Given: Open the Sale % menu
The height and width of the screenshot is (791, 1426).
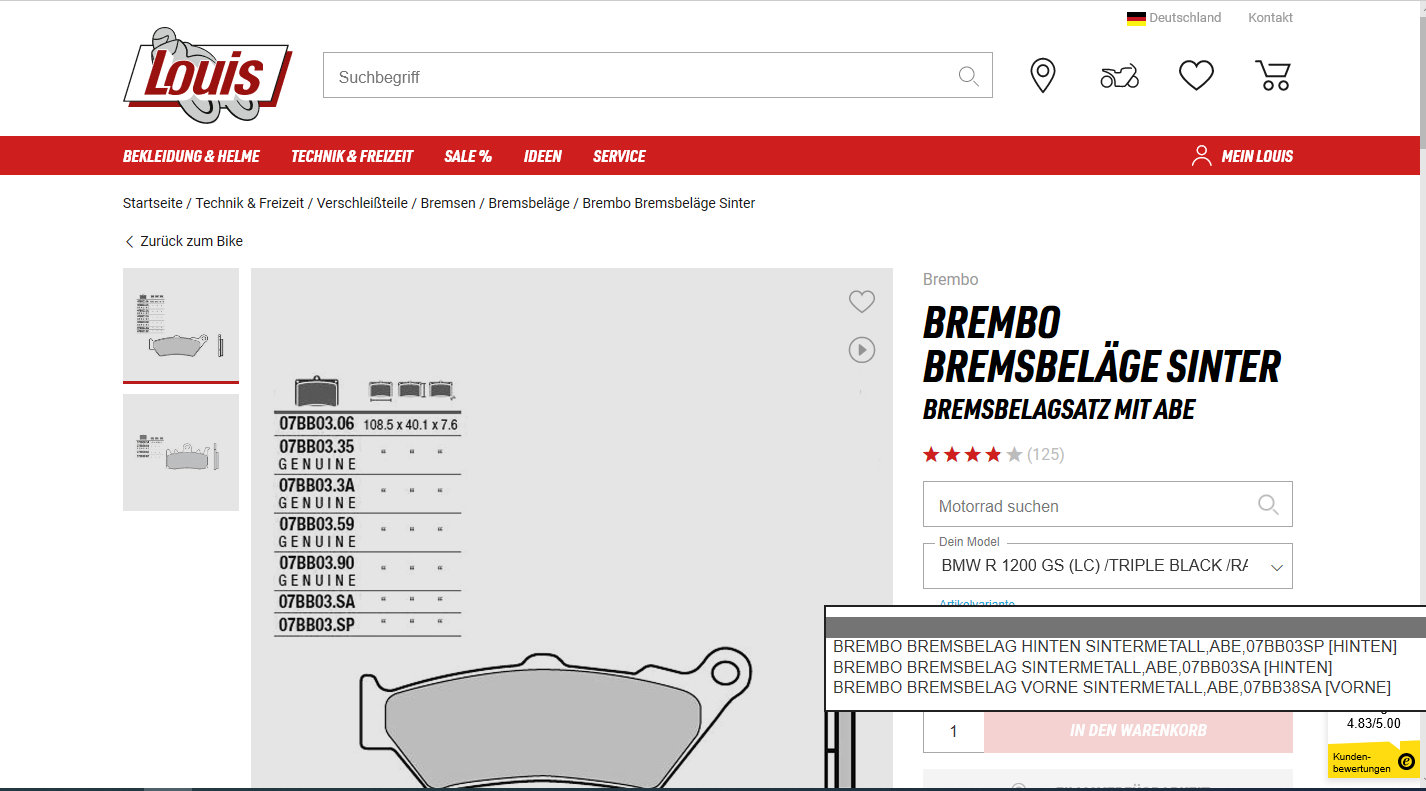Looking at the screenshot, I should 468,156.
